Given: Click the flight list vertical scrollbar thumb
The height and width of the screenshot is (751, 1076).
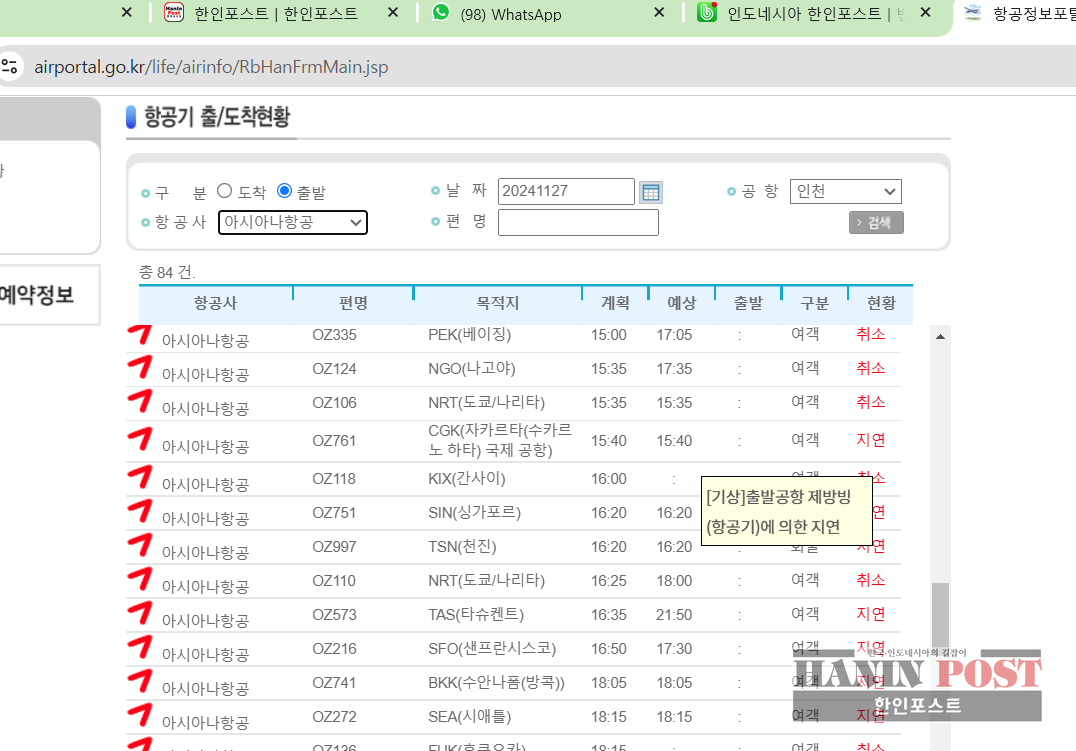Looking at the screenshot, I should tap(940, 620).
